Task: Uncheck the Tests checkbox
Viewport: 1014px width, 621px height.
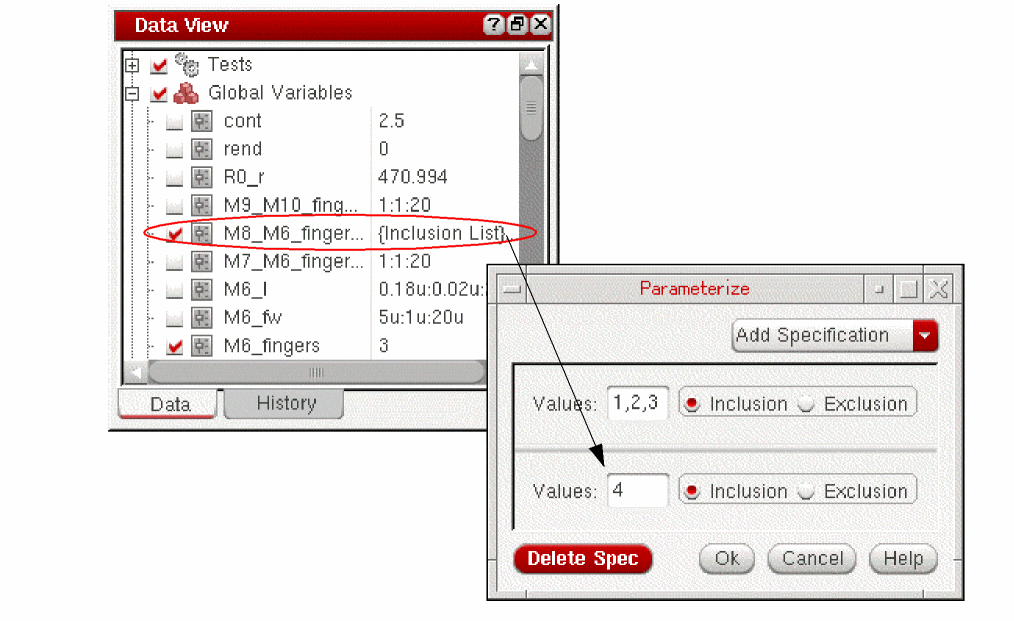Action: pos(158,65)
